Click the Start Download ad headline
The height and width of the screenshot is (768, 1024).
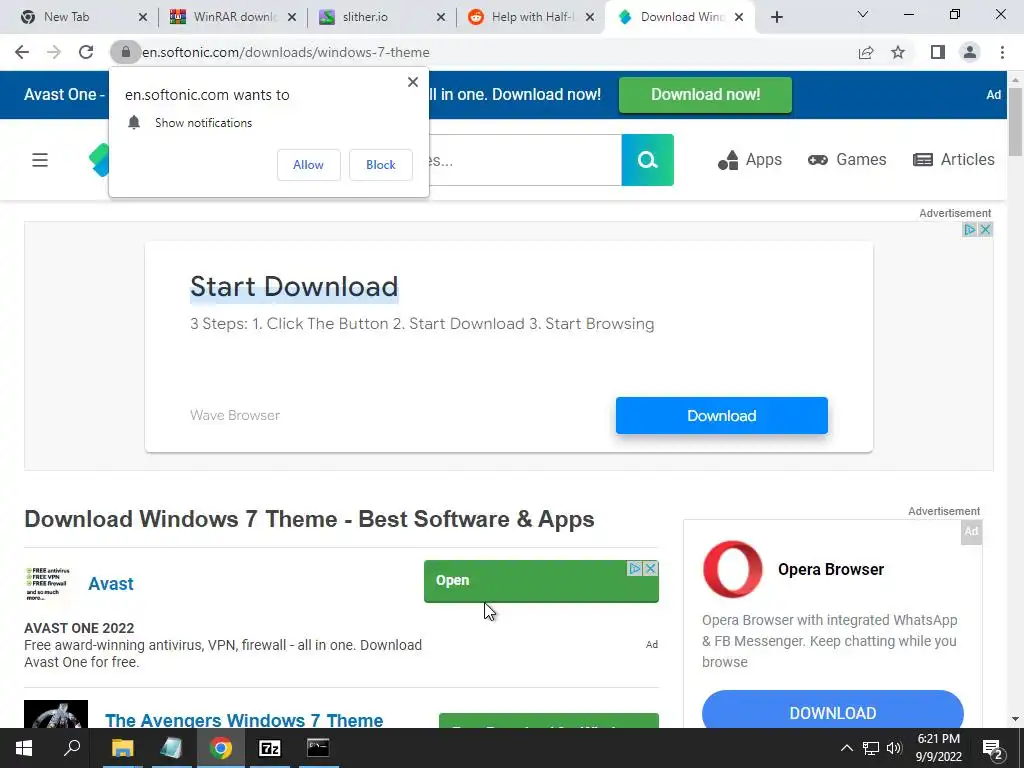pyautogui.click(x=294, y=287)
